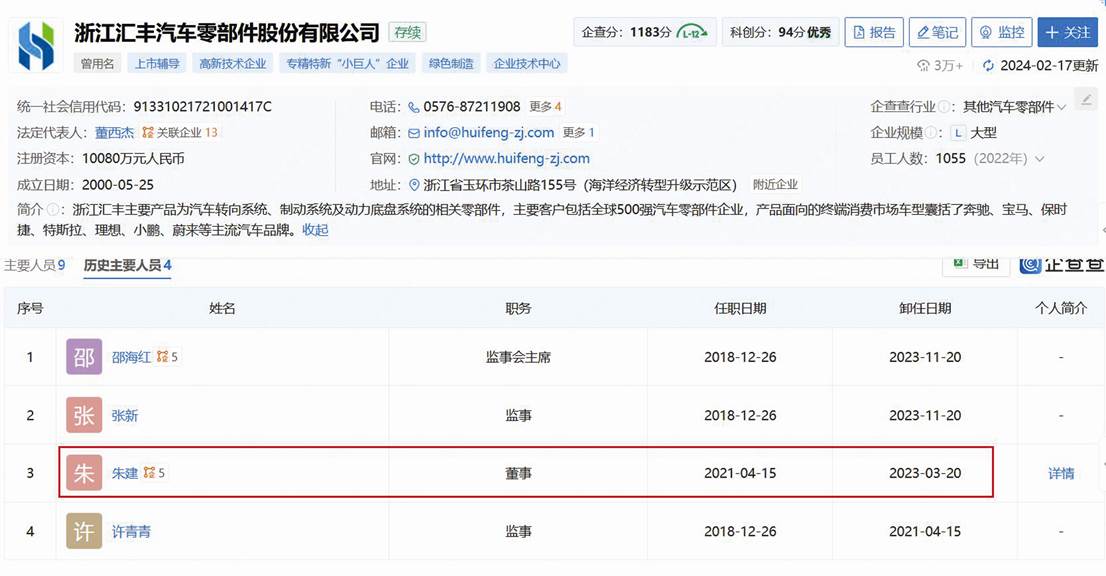Click legal representative 董西杰 link
Viewport: 1106px width, 576px height.
coord(114,133)
